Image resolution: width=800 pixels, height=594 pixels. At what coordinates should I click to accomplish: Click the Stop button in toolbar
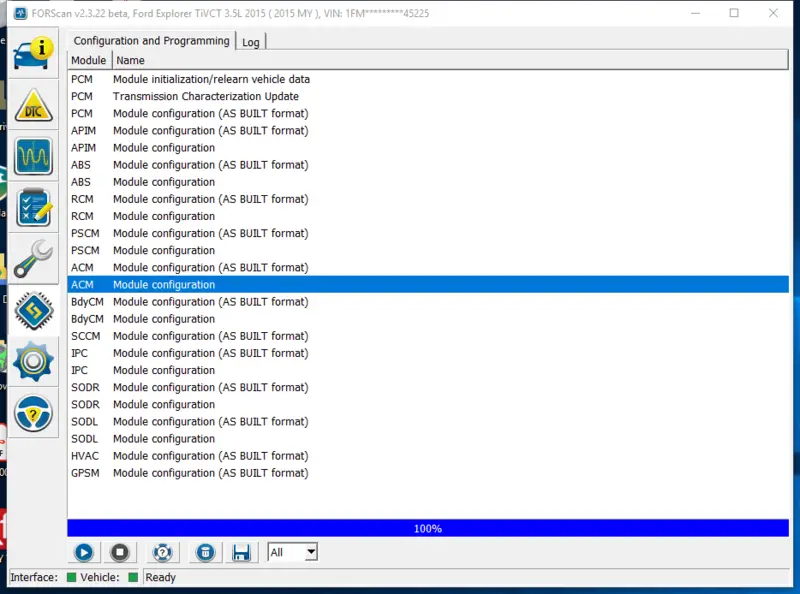(x=120, y=552)
